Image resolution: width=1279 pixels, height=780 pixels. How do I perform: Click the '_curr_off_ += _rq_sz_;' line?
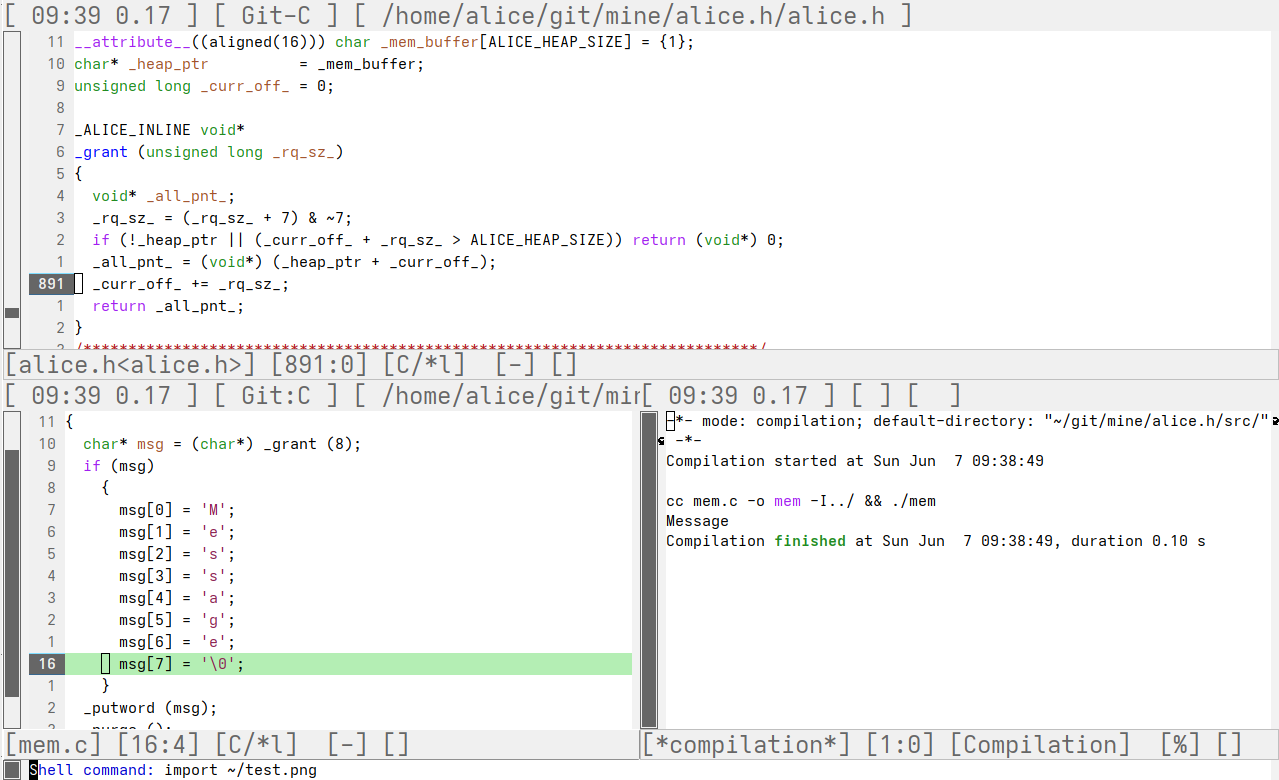191,284
